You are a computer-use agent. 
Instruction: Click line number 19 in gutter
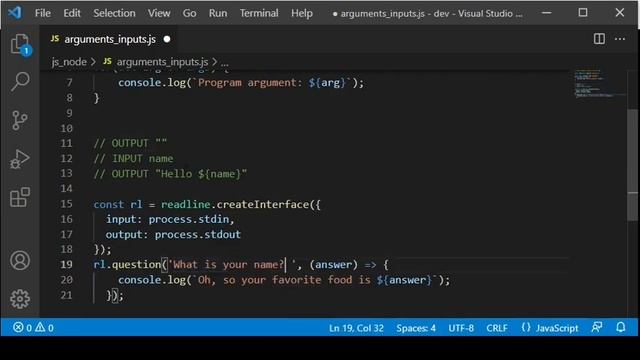[x=66, y=264]
